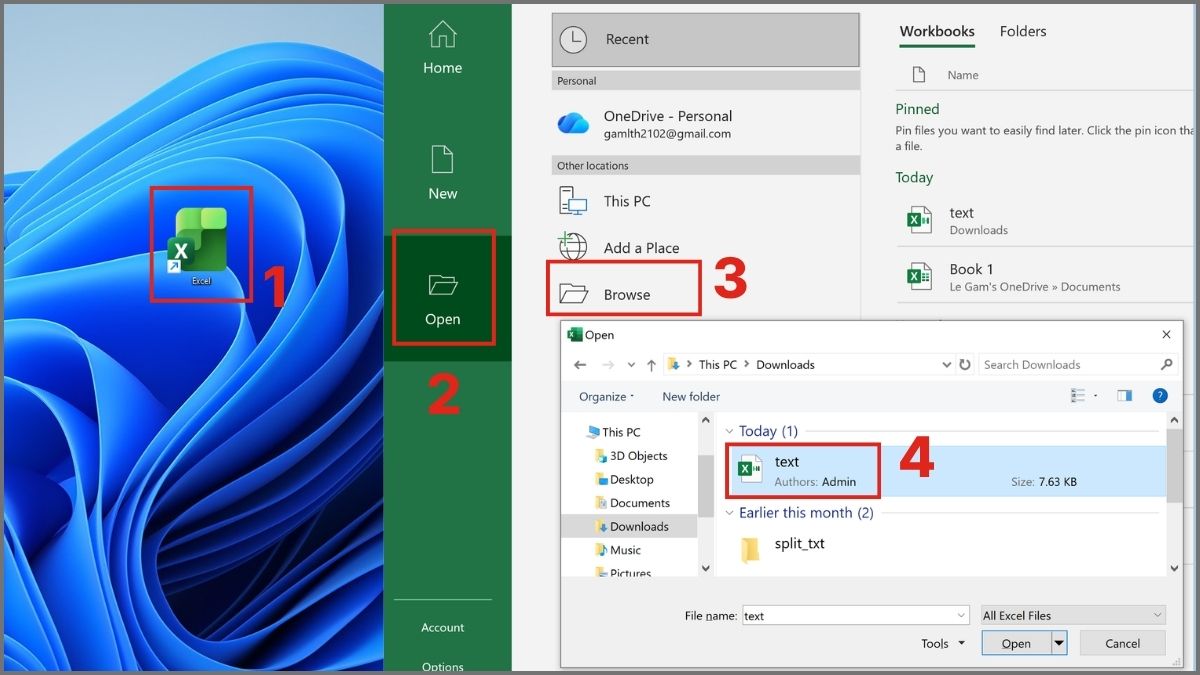The image size is (1200, 675).
Task: Click the change view icon
Action: (x=1079, y=396)
